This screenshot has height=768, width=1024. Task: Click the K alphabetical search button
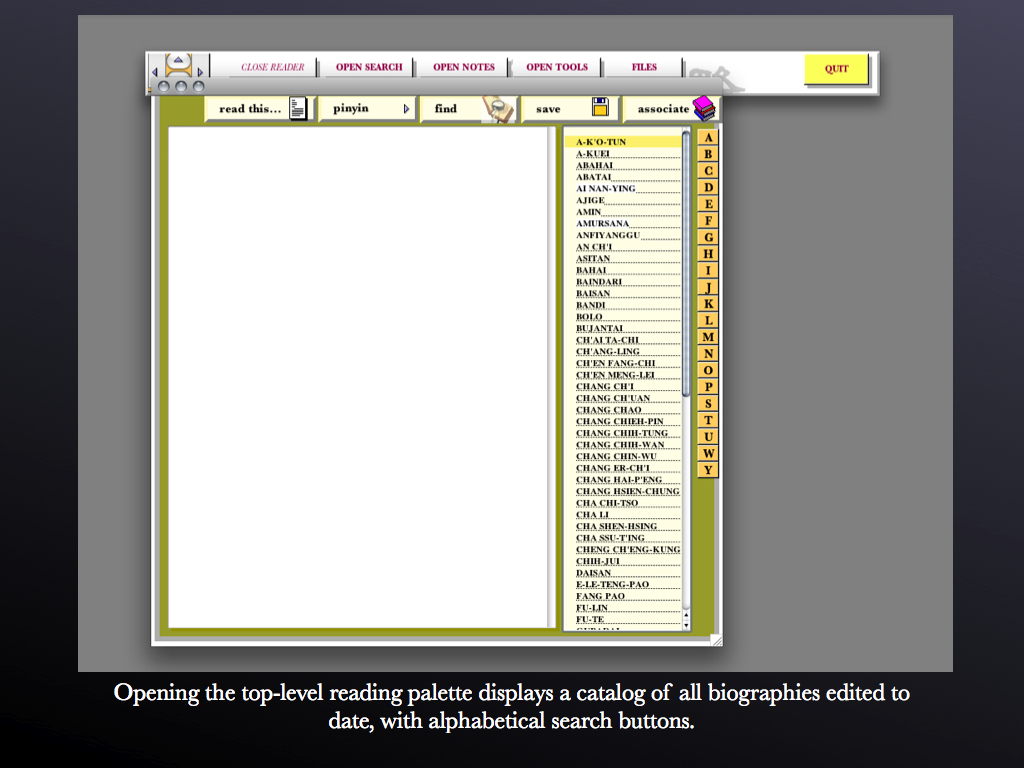pos(708,304)
